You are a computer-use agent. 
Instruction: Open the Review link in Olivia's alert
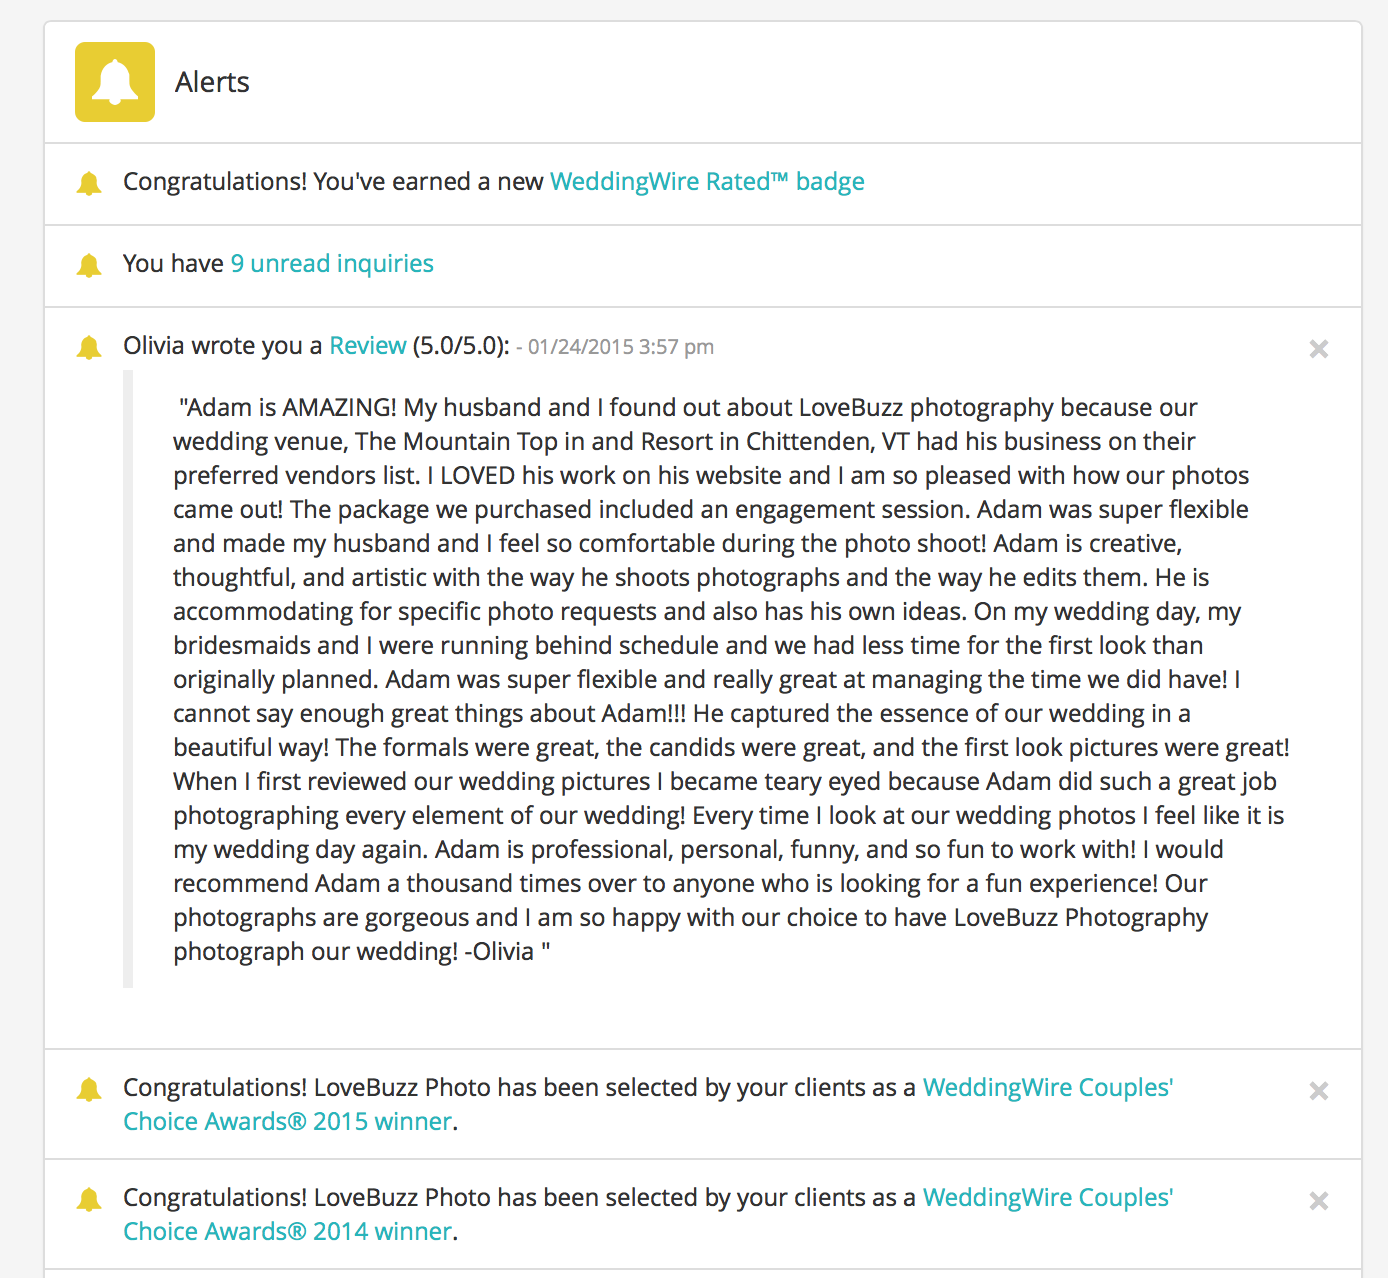[x=368, y=346]
